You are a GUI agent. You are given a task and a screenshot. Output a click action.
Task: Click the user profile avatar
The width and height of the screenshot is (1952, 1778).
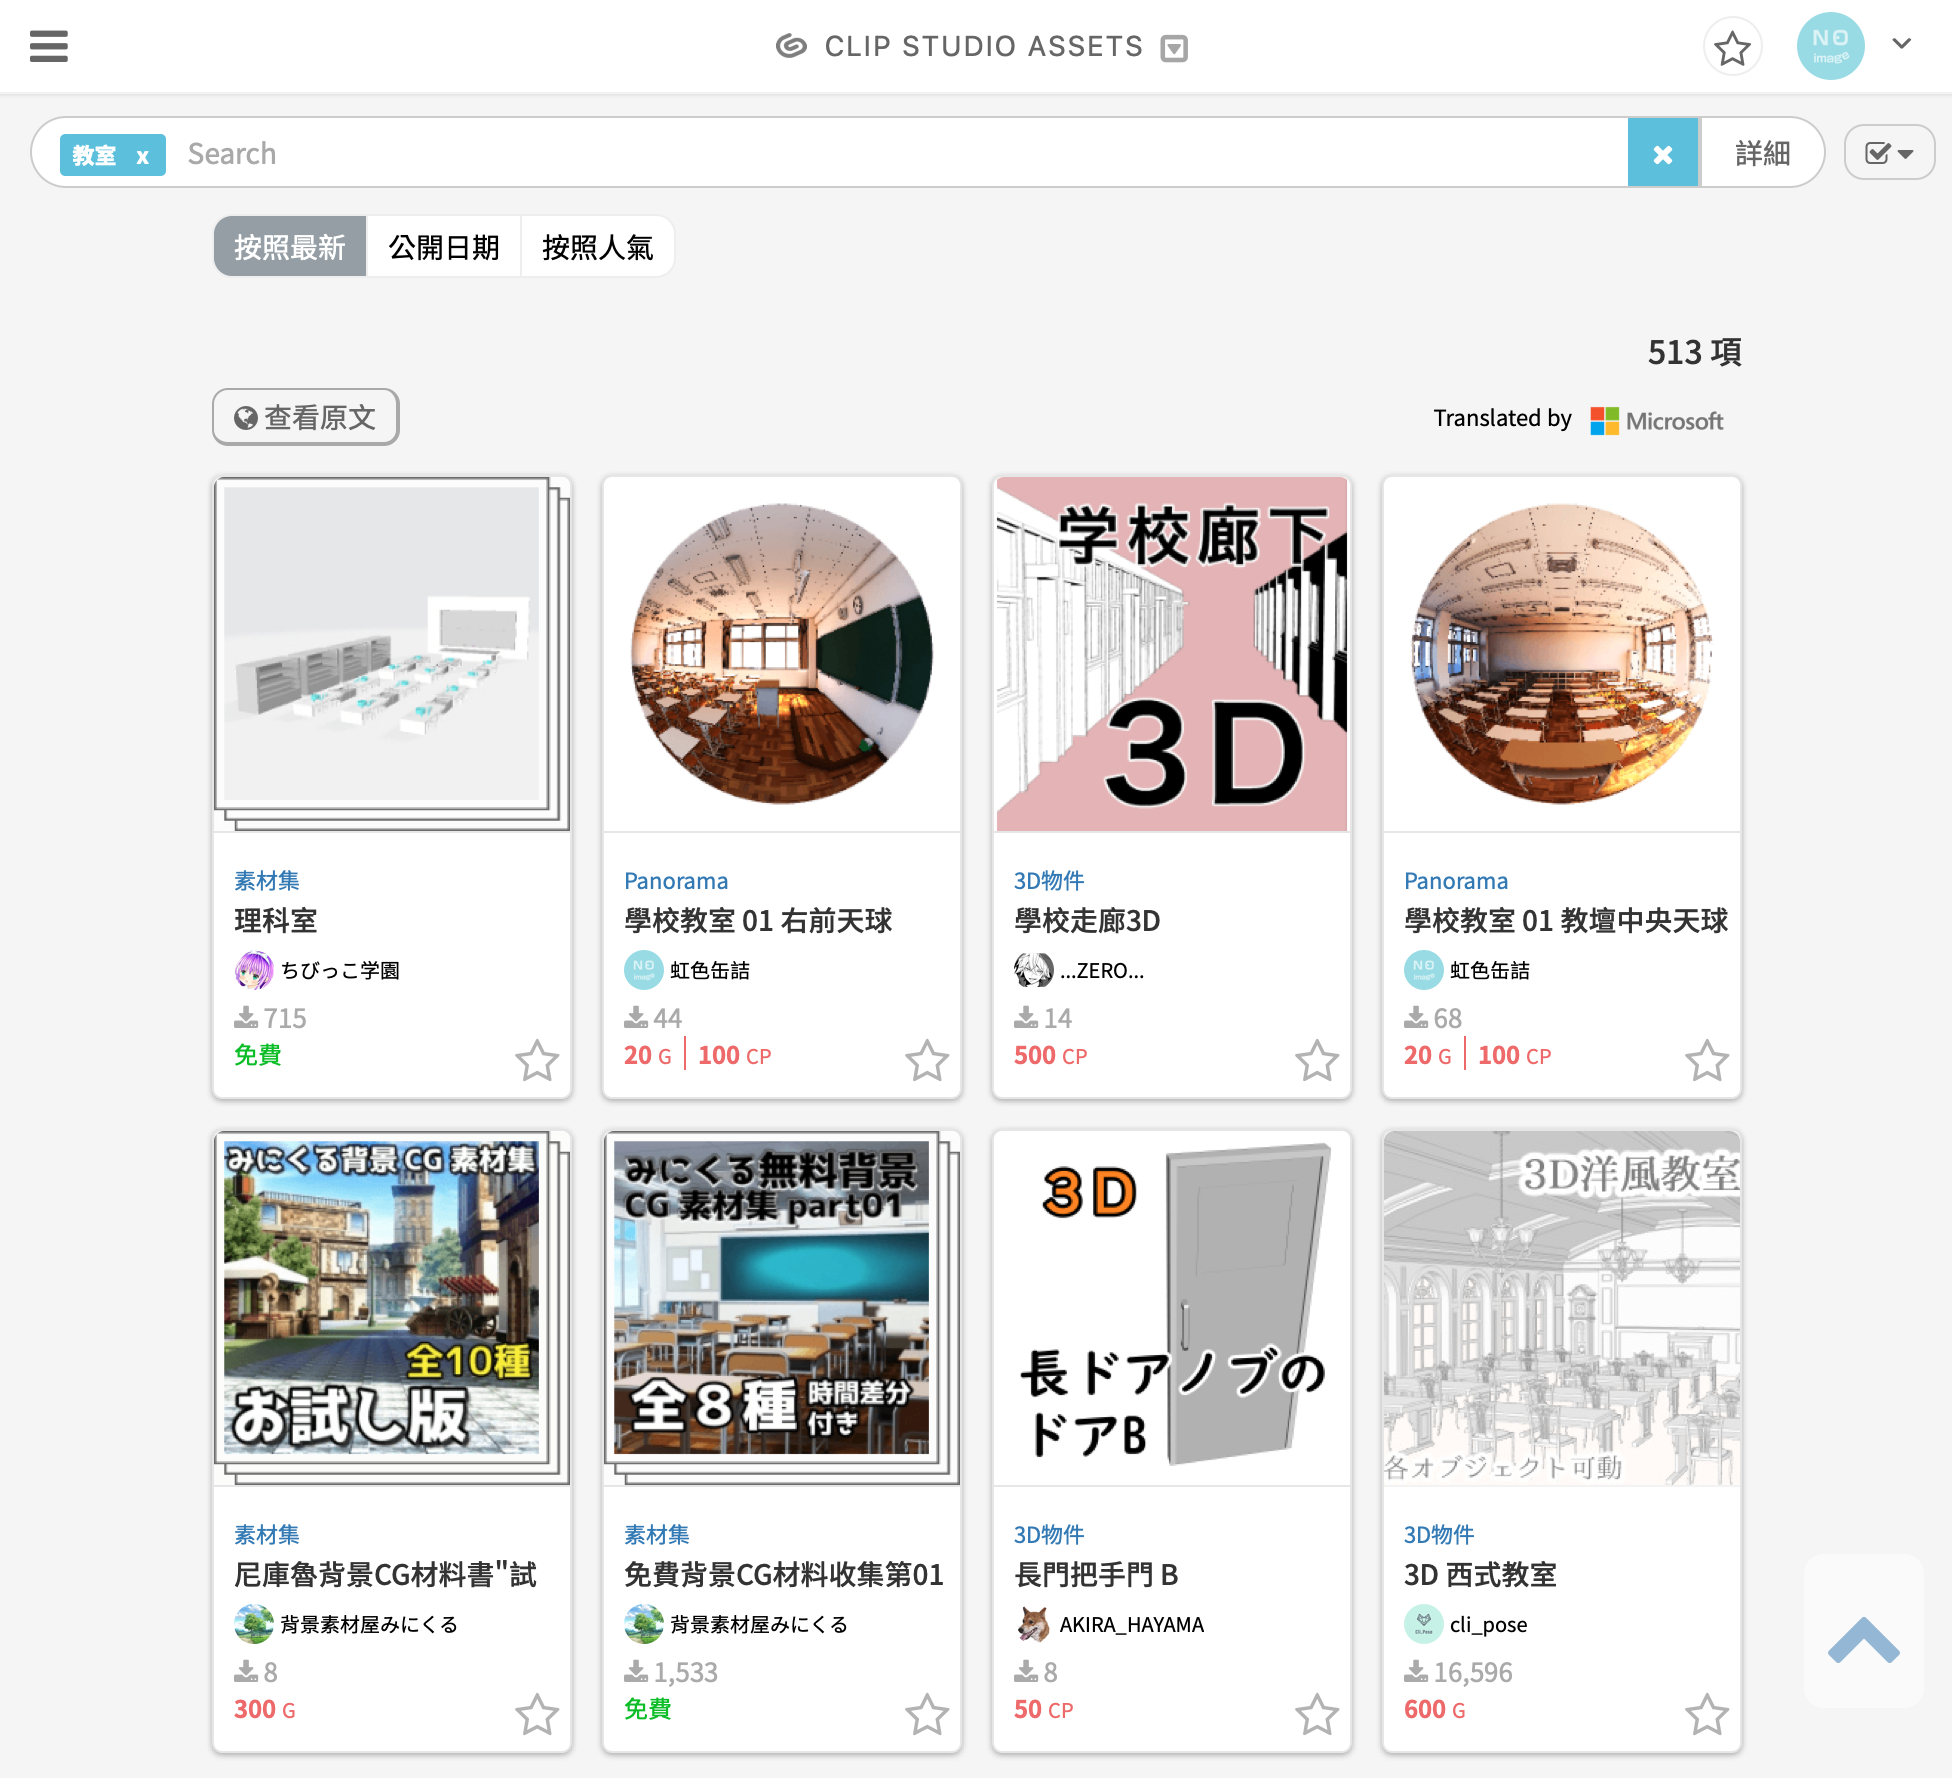click(x=1829, y=46)
